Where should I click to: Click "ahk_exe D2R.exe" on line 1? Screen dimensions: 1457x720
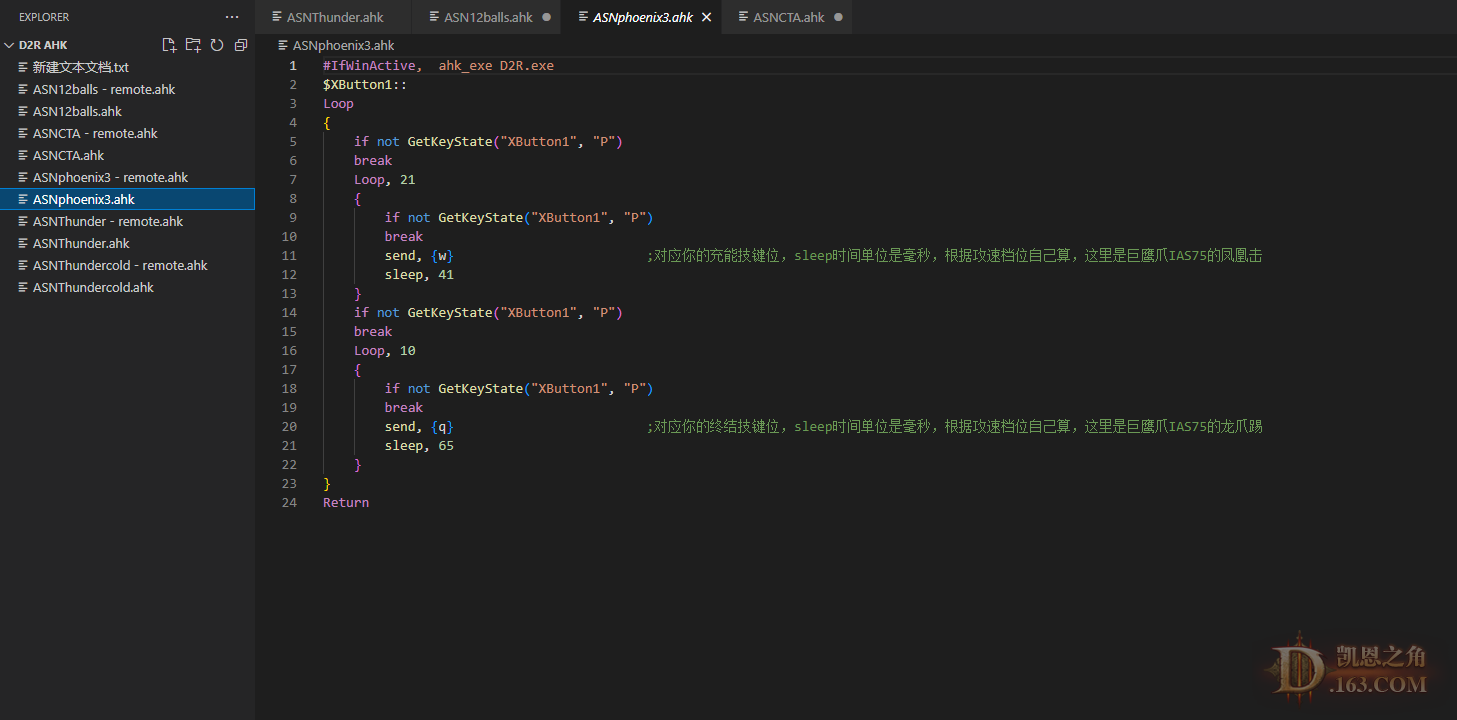pos(496,65)
